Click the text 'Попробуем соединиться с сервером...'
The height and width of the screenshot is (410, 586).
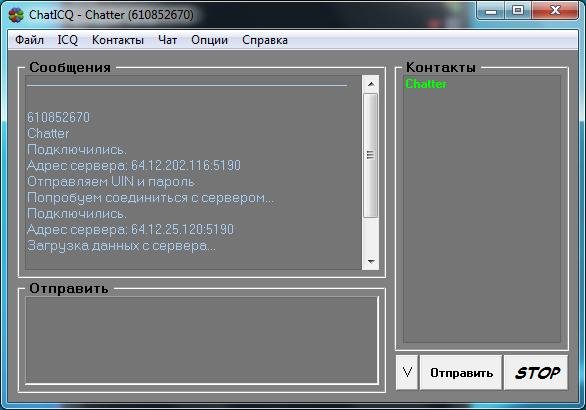coord(150,197)
